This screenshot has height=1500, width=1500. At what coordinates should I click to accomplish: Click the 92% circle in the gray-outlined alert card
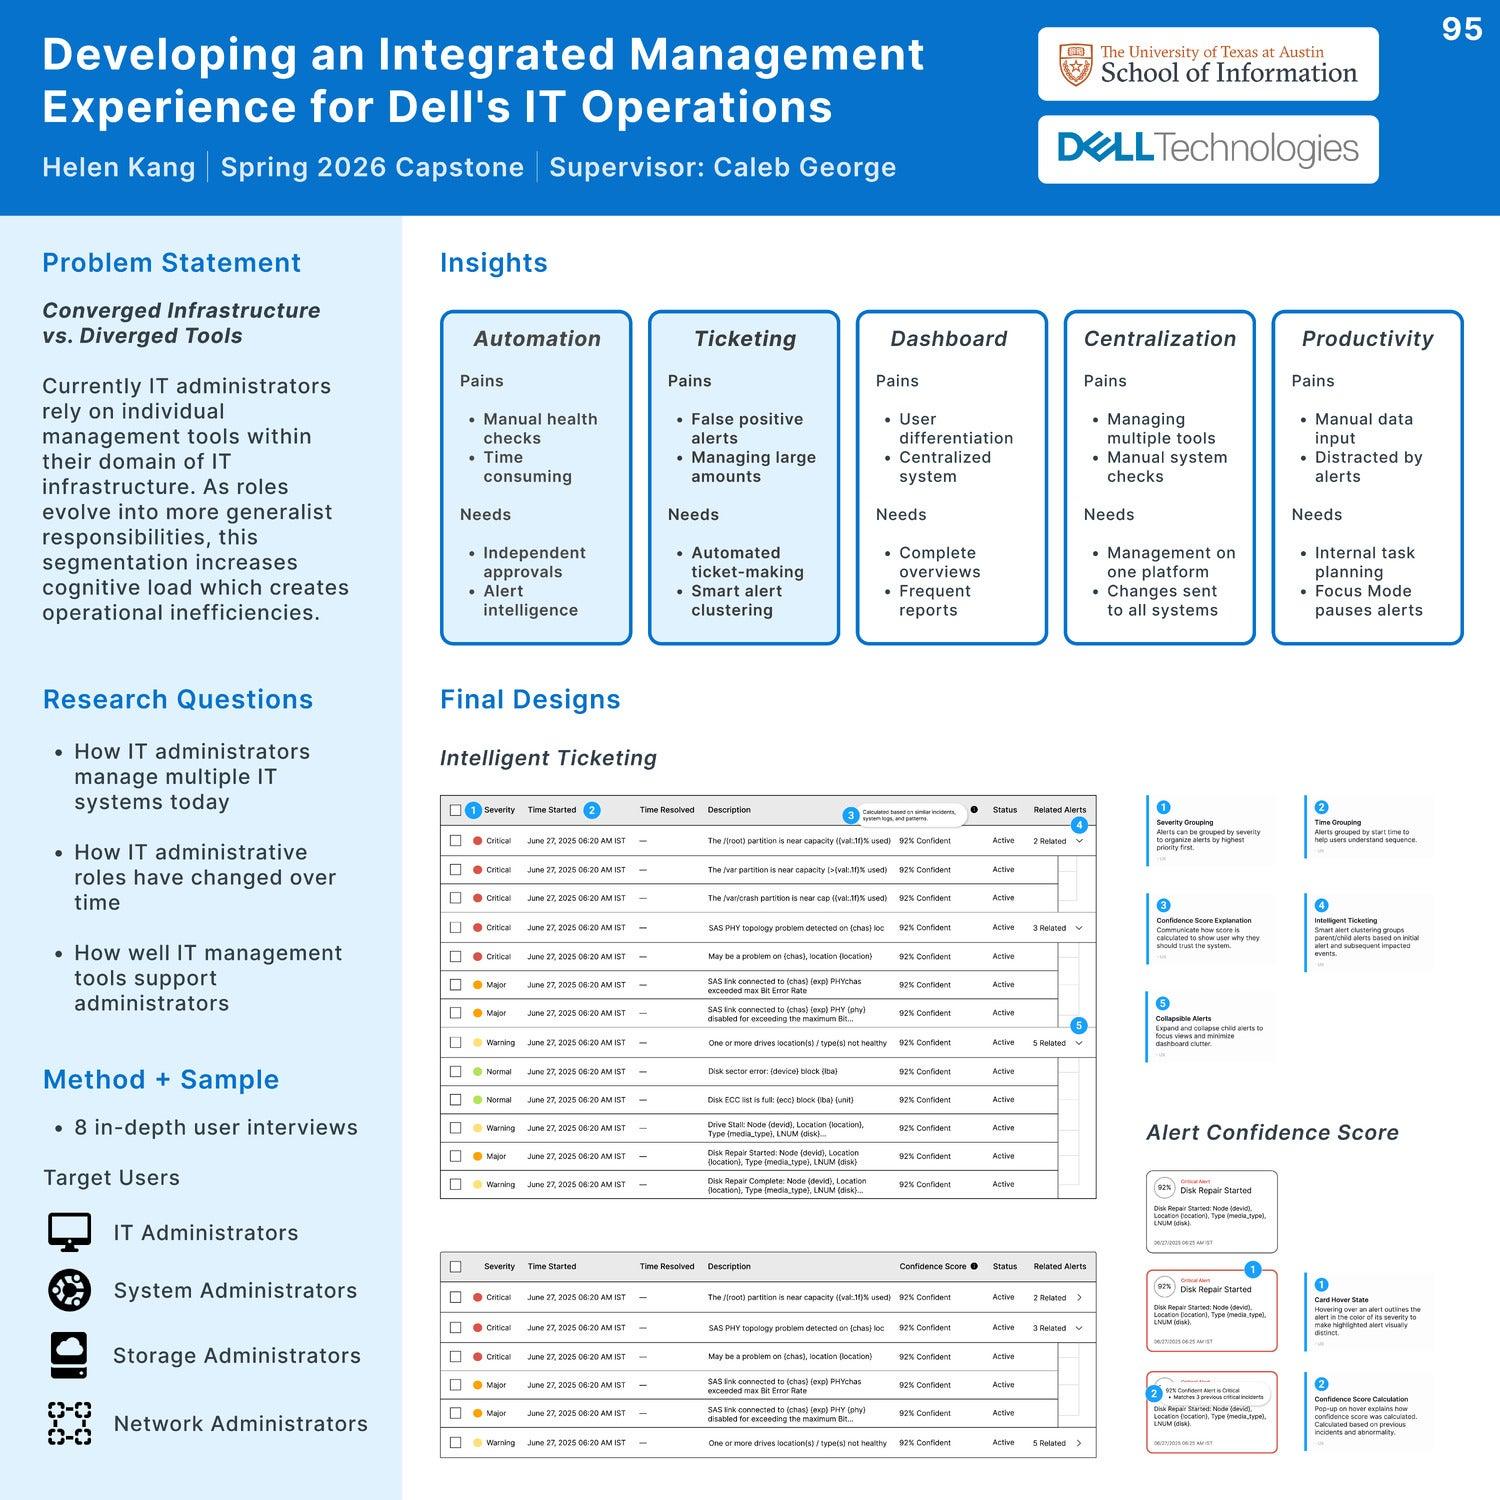tap(1164, 1188)
